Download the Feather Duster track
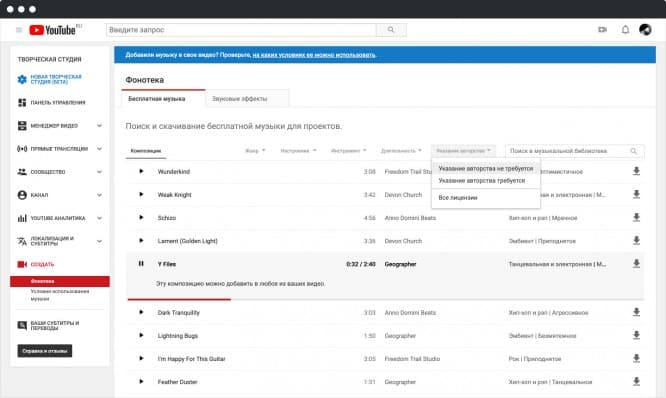The image size is (666, 398). (636, 381)
